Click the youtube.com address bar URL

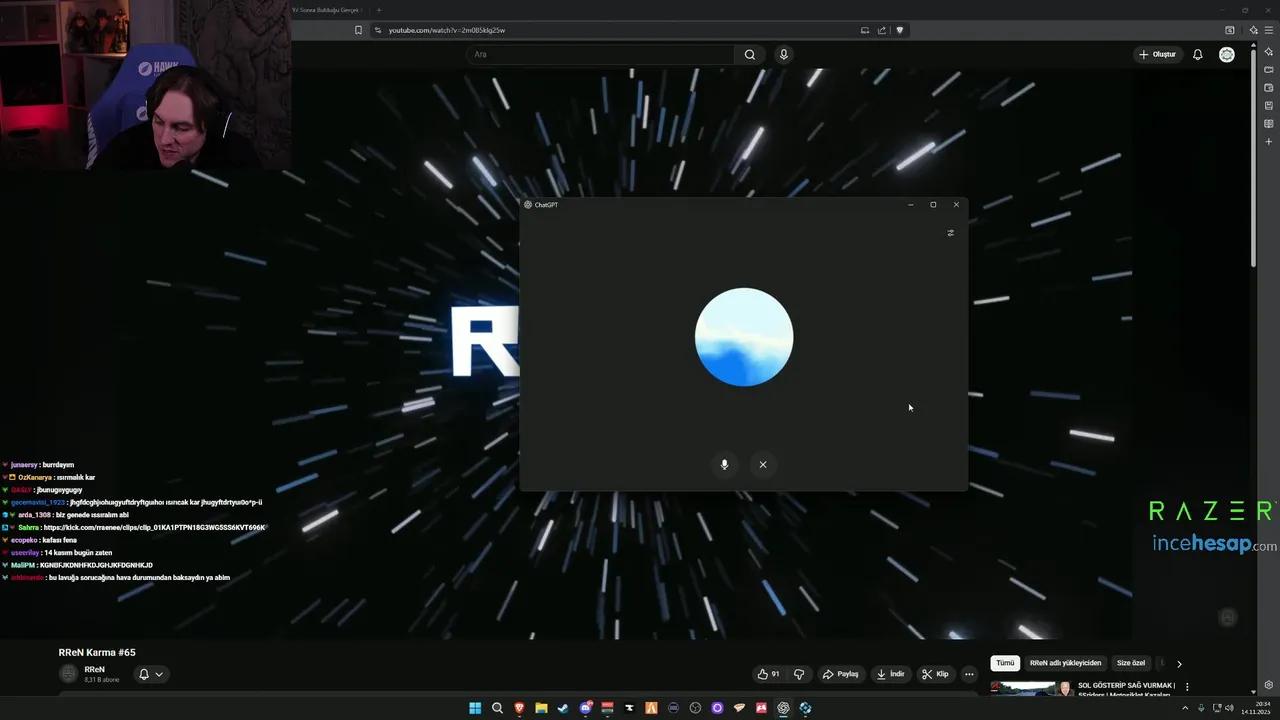pyautogui.click(x=447, y=30)
